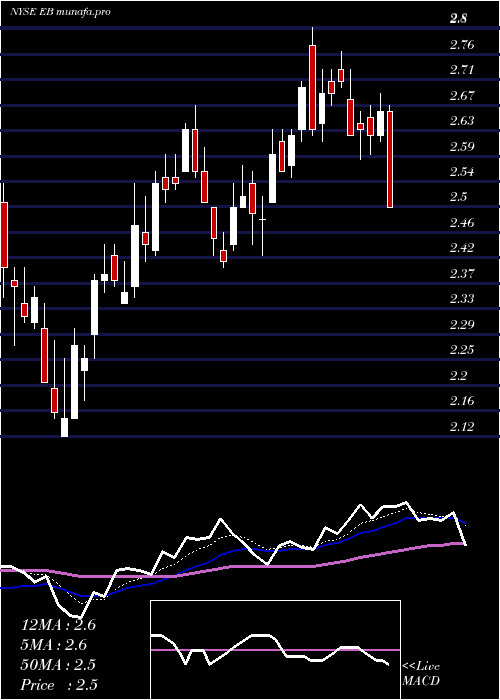Click the MACD inset chart panel
Image resolution: width=500 pixels, height=700 pixels.
tap(275, 650)
